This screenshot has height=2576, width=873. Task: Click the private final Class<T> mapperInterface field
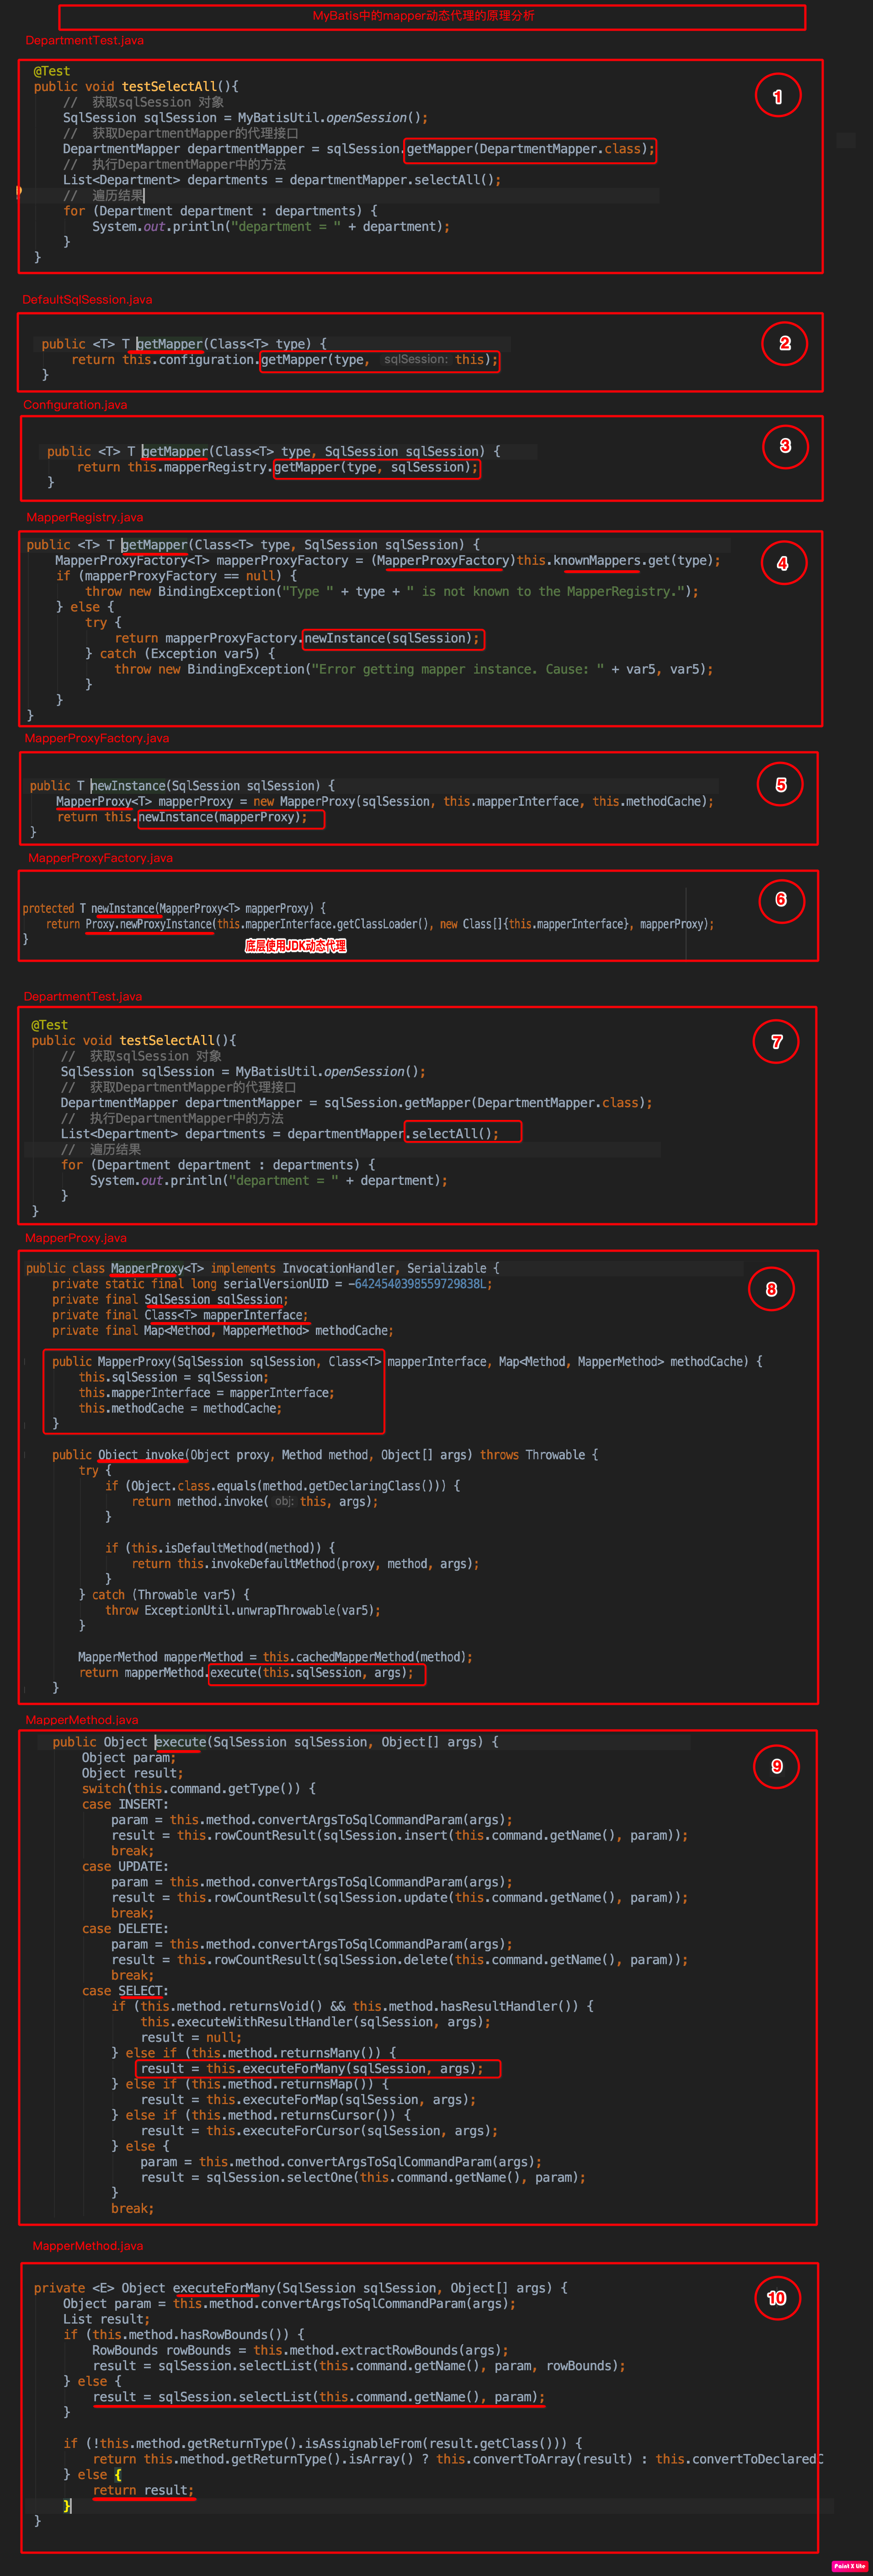pos(180,1315)
